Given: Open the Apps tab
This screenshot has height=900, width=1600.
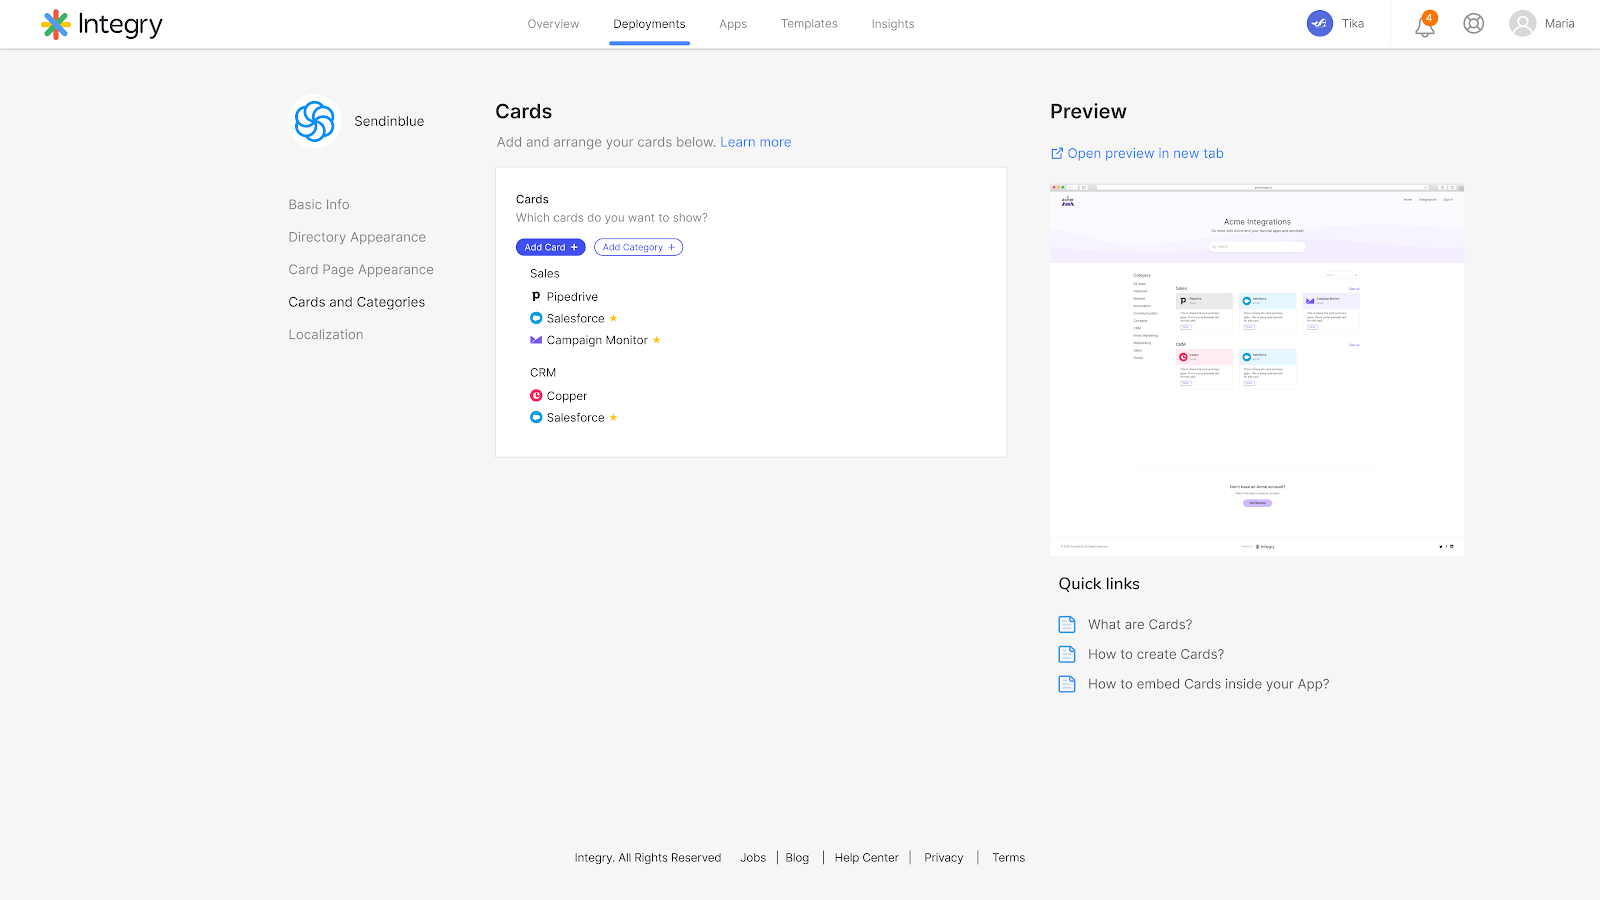Looking at the screenshot, I should [733, 24].
